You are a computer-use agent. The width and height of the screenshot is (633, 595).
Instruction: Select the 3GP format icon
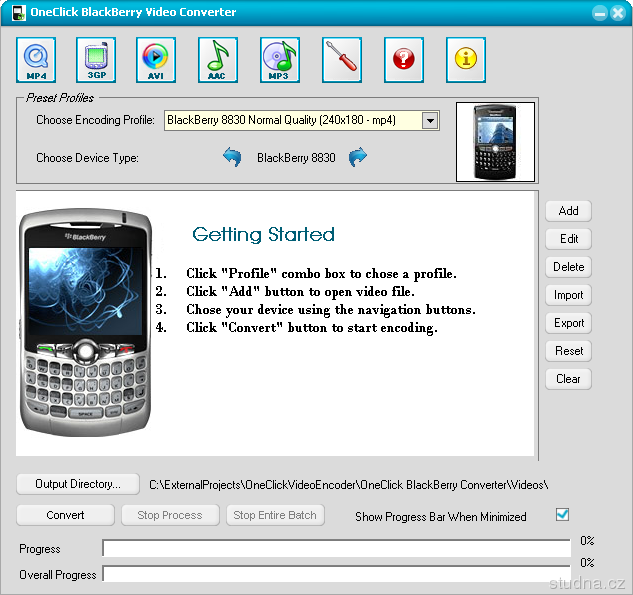point(96,60)
